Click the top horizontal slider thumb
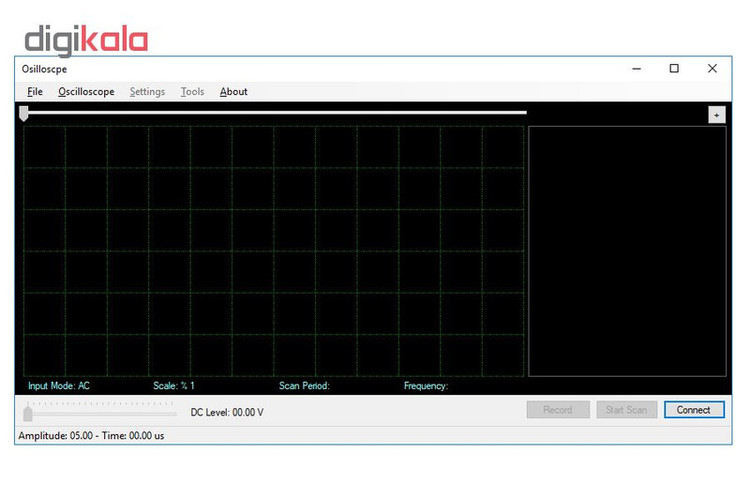Screen dimensions: 750x500 (x=24, y=113)
